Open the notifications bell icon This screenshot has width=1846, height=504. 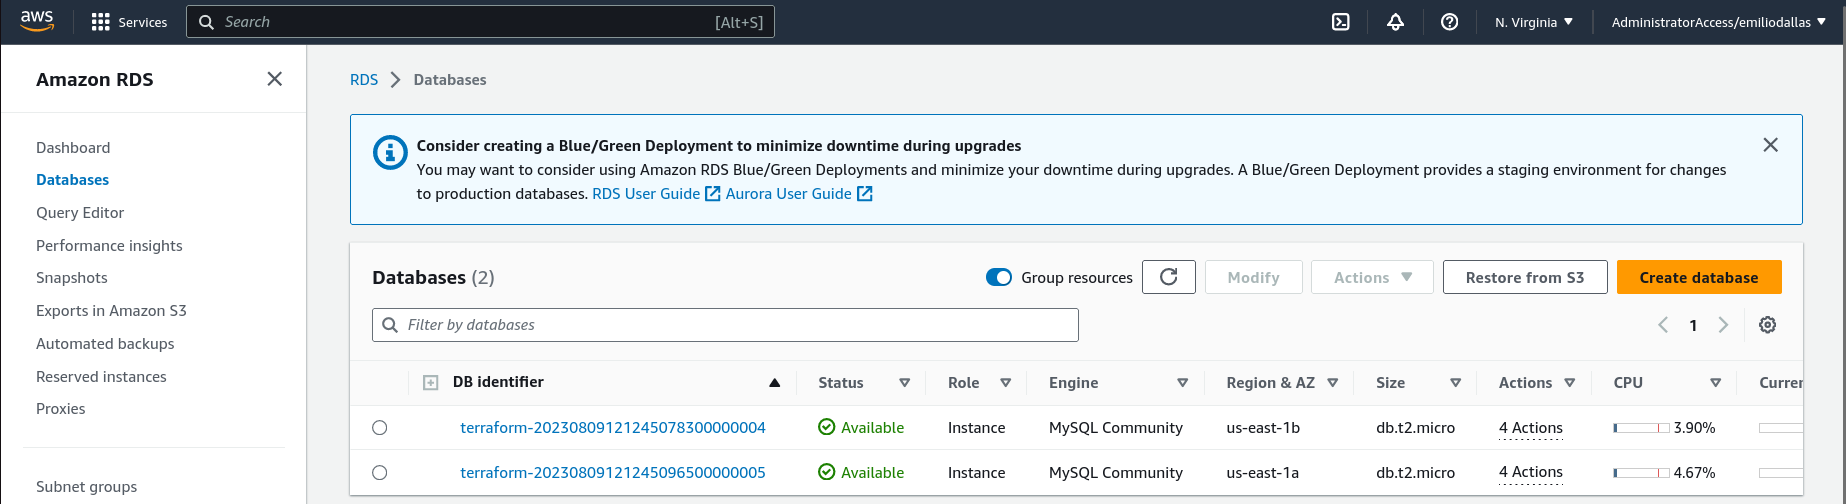coord(1395,22)
